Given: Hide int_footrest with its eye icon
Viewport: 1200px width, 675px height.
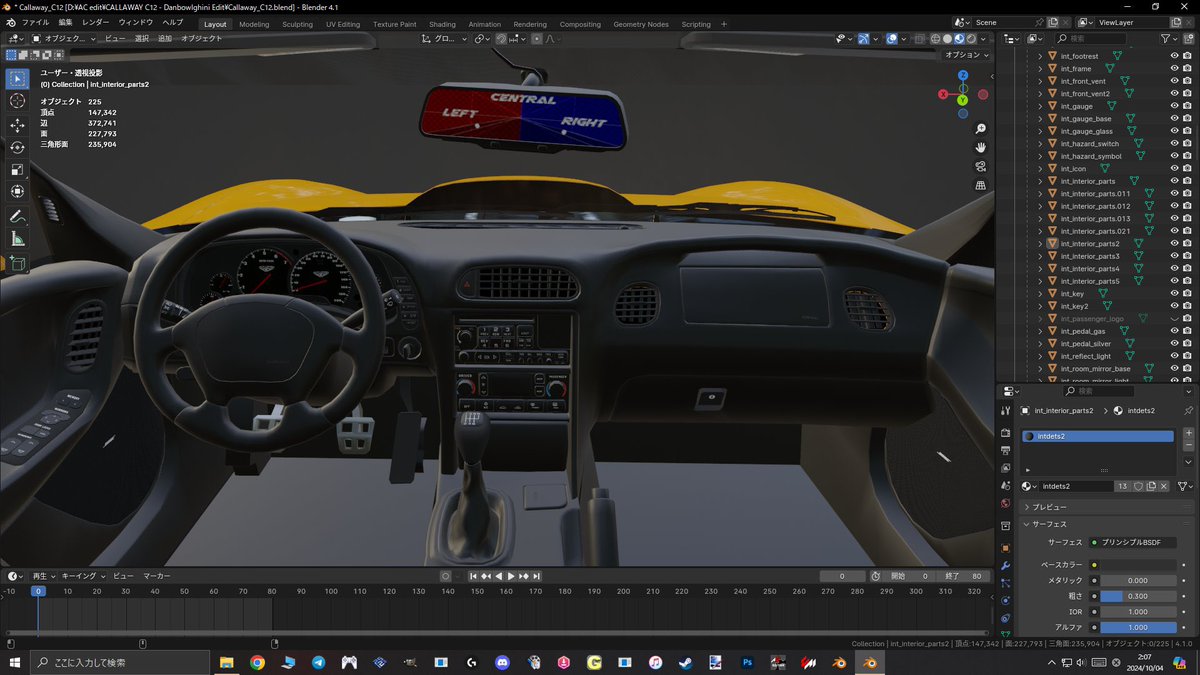Looking at the screenshot, I should coord(1175,56).
